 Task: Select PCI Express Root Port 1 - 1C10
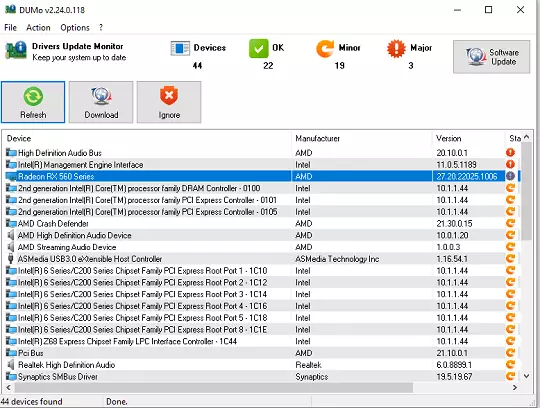pos(262,271)
